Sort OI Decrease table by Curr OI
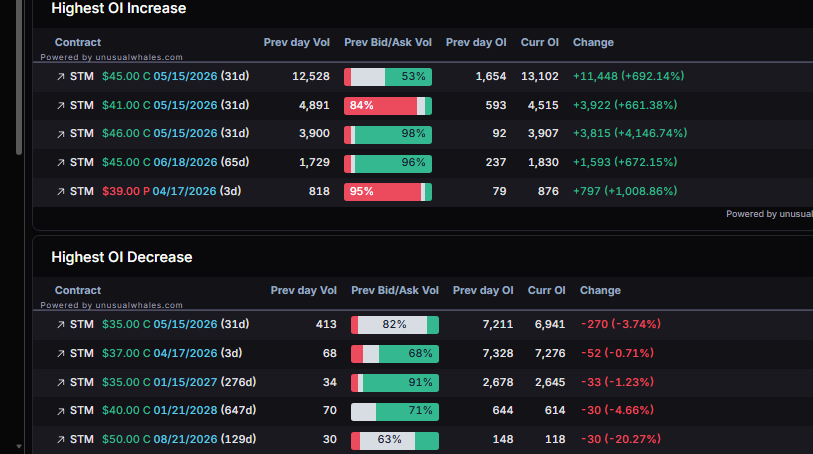813x454 pixels. (x=546, y=290)
